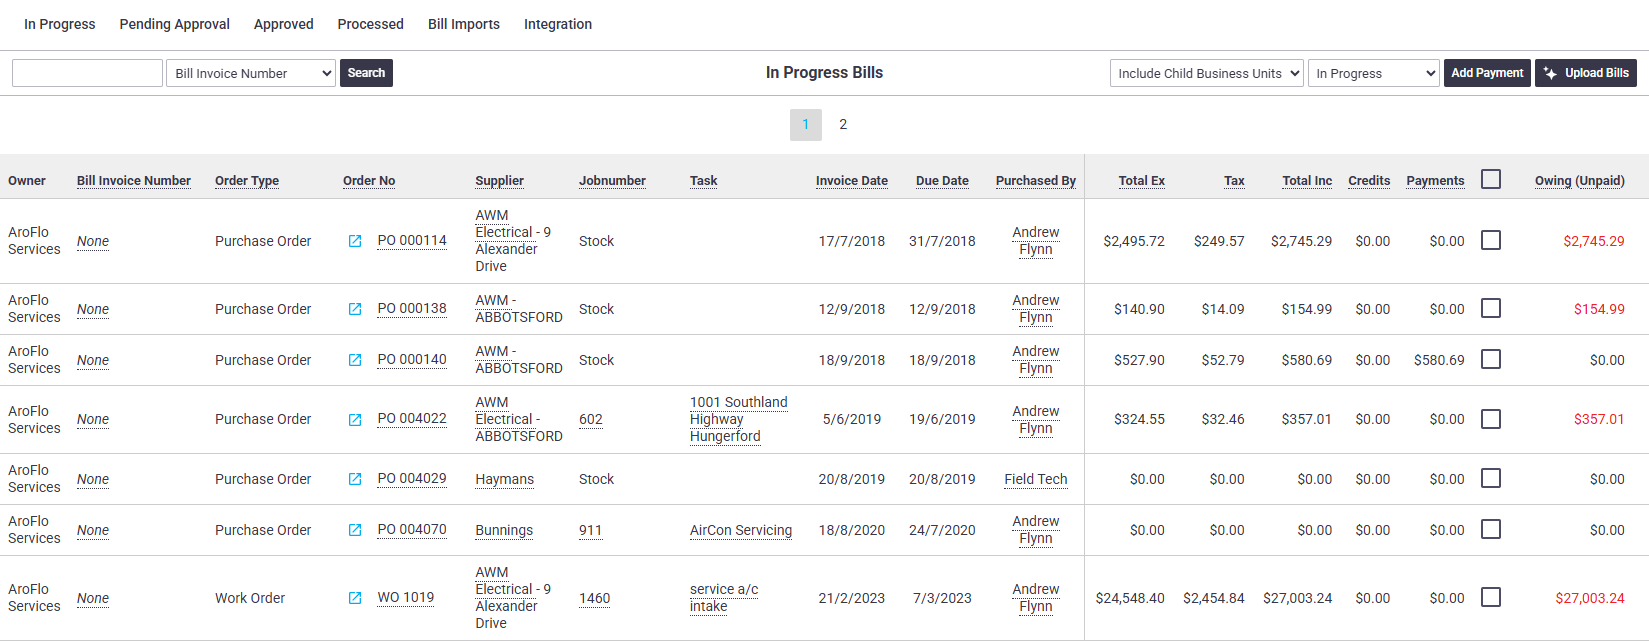This screenshot has height=641, width=1649.
Task: Open the In Progress status filter dropdown
Action: 1374,73
